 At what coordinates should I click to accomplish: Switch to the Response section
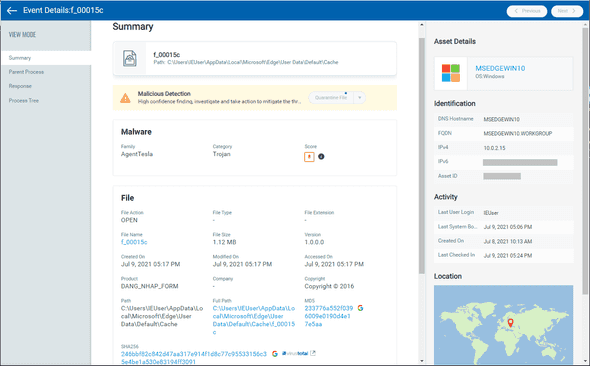[20, 86]
